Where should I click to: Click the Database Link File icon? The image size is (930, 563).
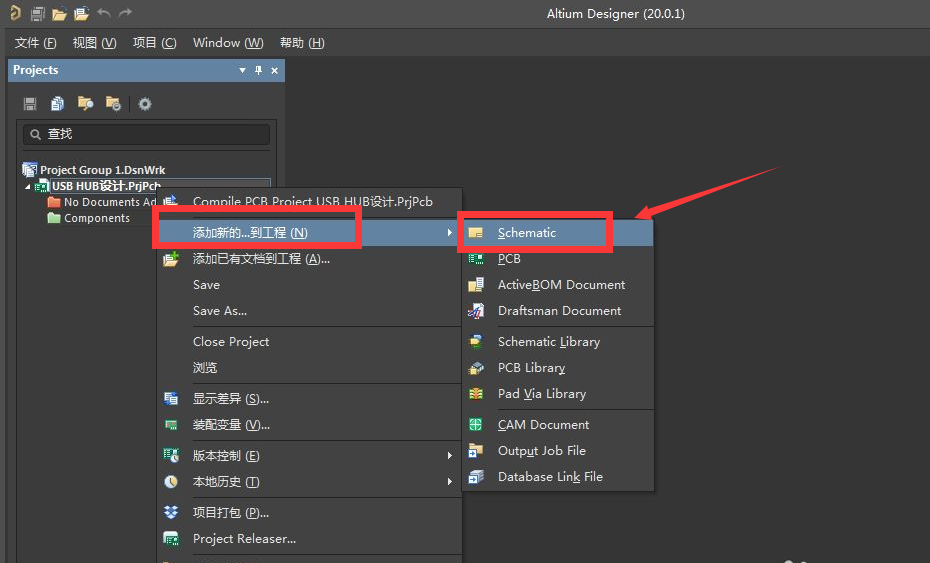coord(476,476)
